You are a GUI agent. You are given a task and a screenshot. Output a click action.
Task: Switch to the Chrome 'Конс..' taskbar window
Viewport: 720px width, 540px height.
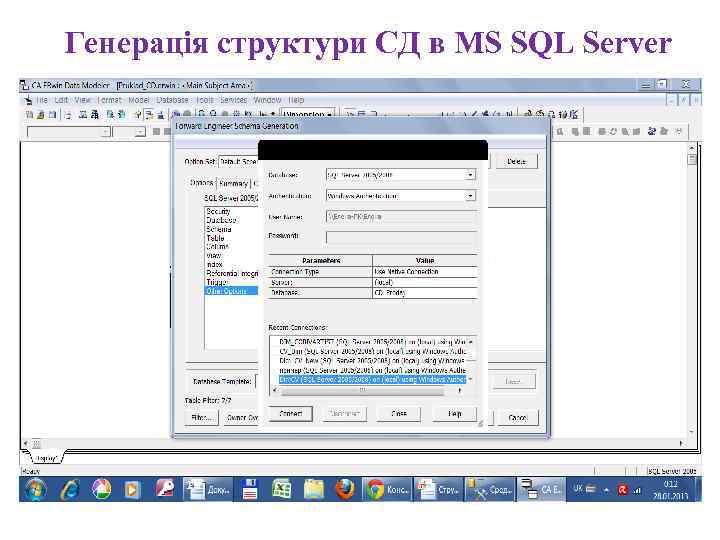(387, 489)
